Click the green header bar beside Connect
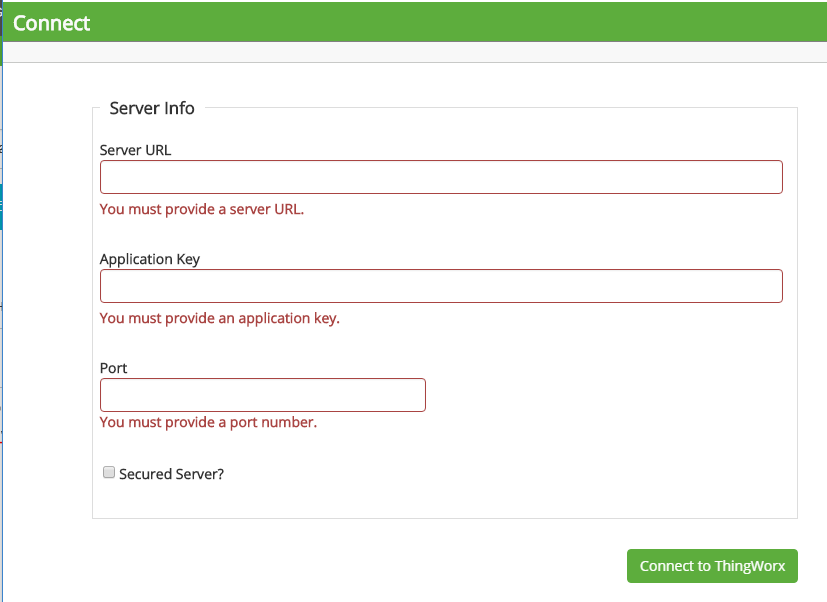Screen dimensions: 827x602 [454, 22]
